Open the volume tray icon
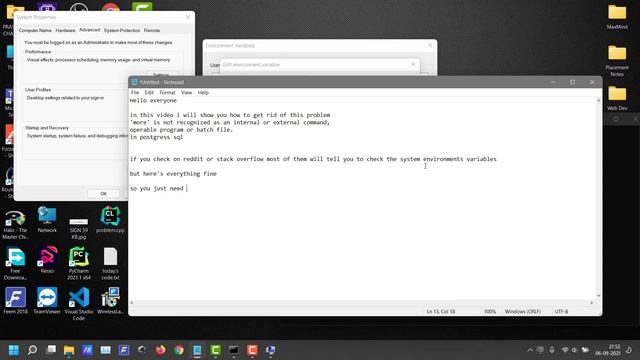Viewport: 640px width, 360px height. coord(574,350)
